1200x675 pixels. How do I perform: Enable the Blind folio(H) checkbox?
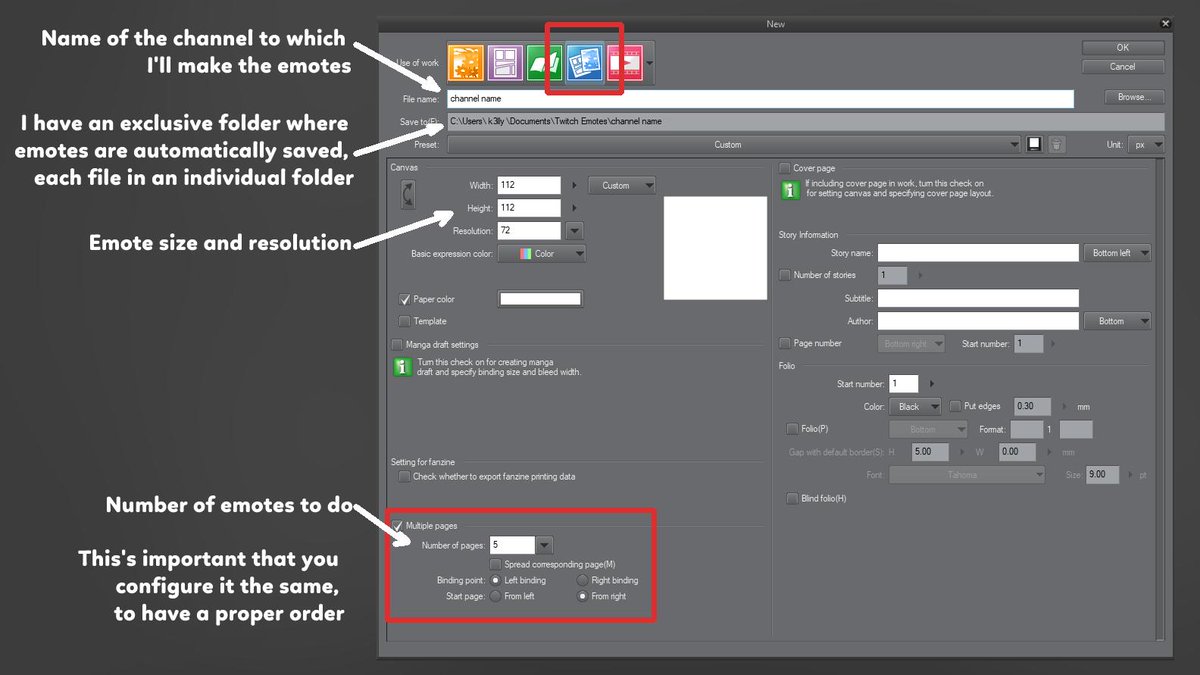[x=793, y=498]
